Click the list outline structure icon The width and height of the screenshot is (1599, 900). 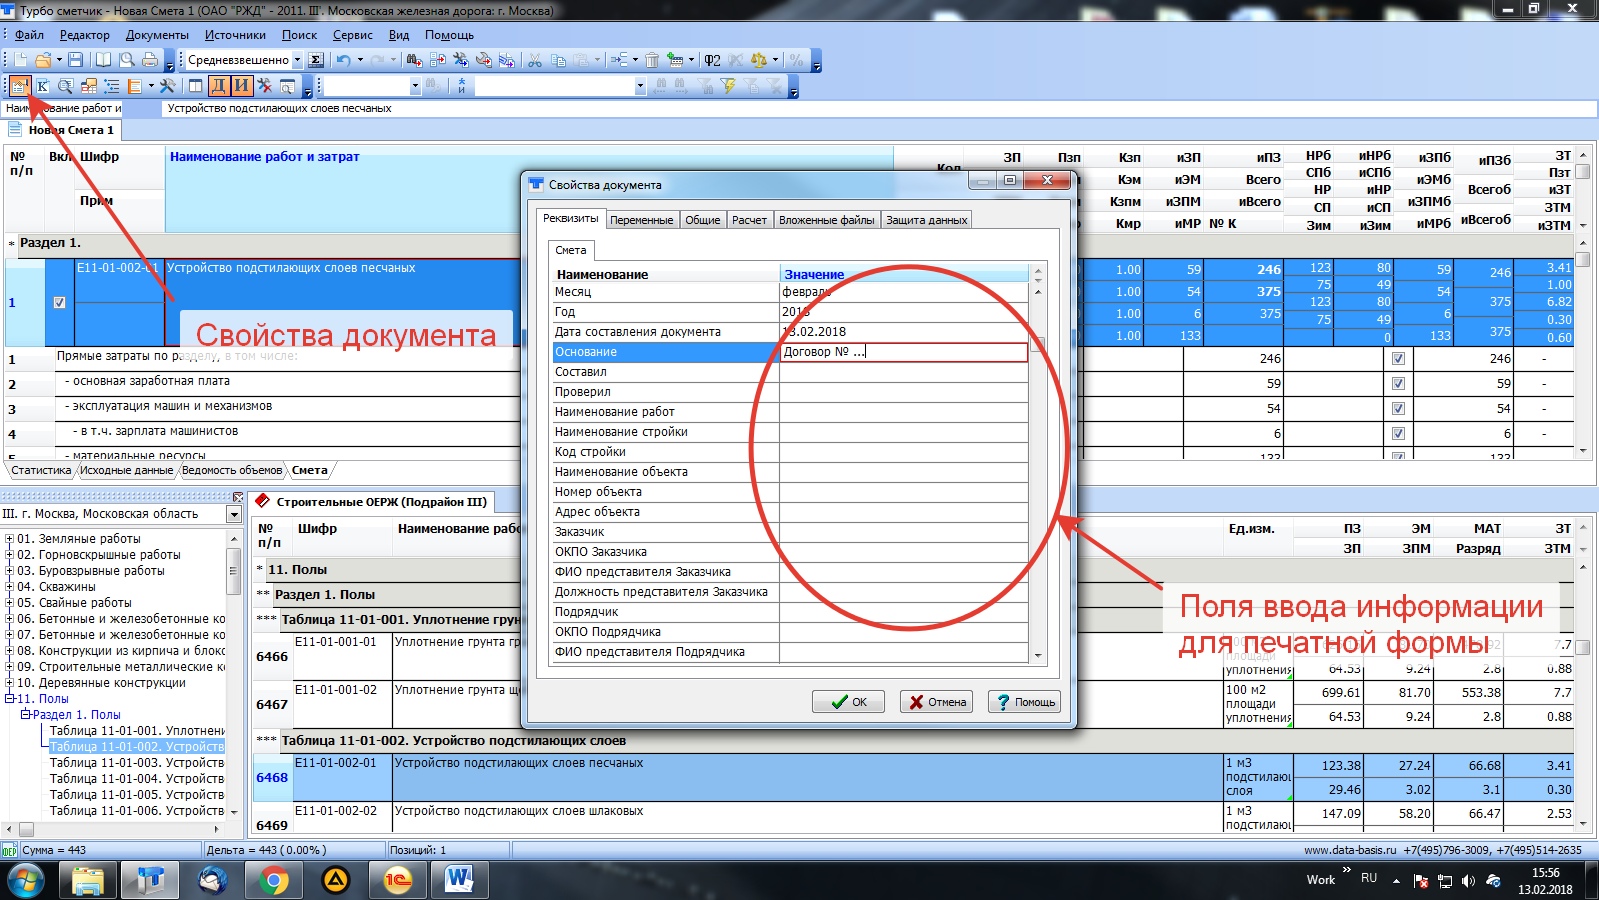(x=111, y=86)
